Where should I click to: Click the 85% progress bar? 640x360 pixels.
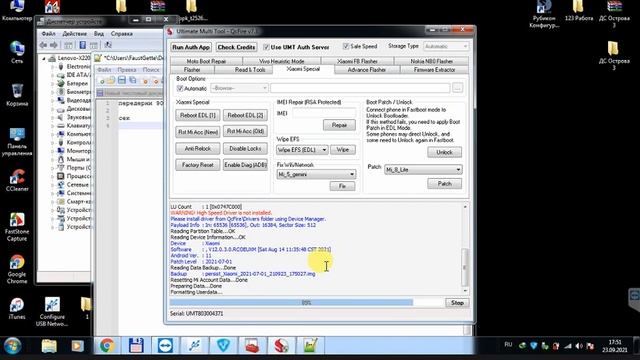point(306,303)
